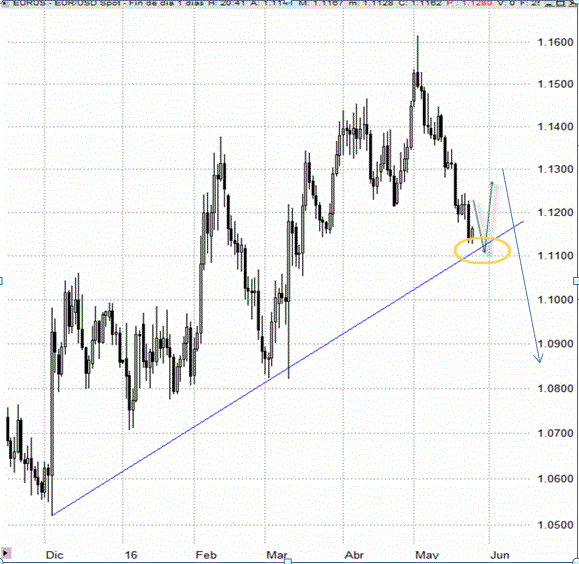Click the resize handle on right edge
Image resolution: width=579 pixels, height=564 pixels.
pyautogui.click(x=576, y=281)
